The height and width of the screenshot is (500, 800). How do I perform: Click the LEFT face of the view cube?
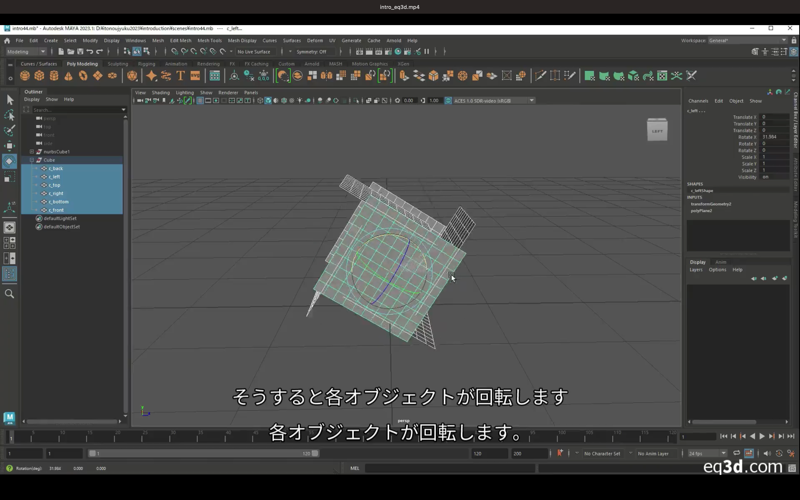click(657, 131)
